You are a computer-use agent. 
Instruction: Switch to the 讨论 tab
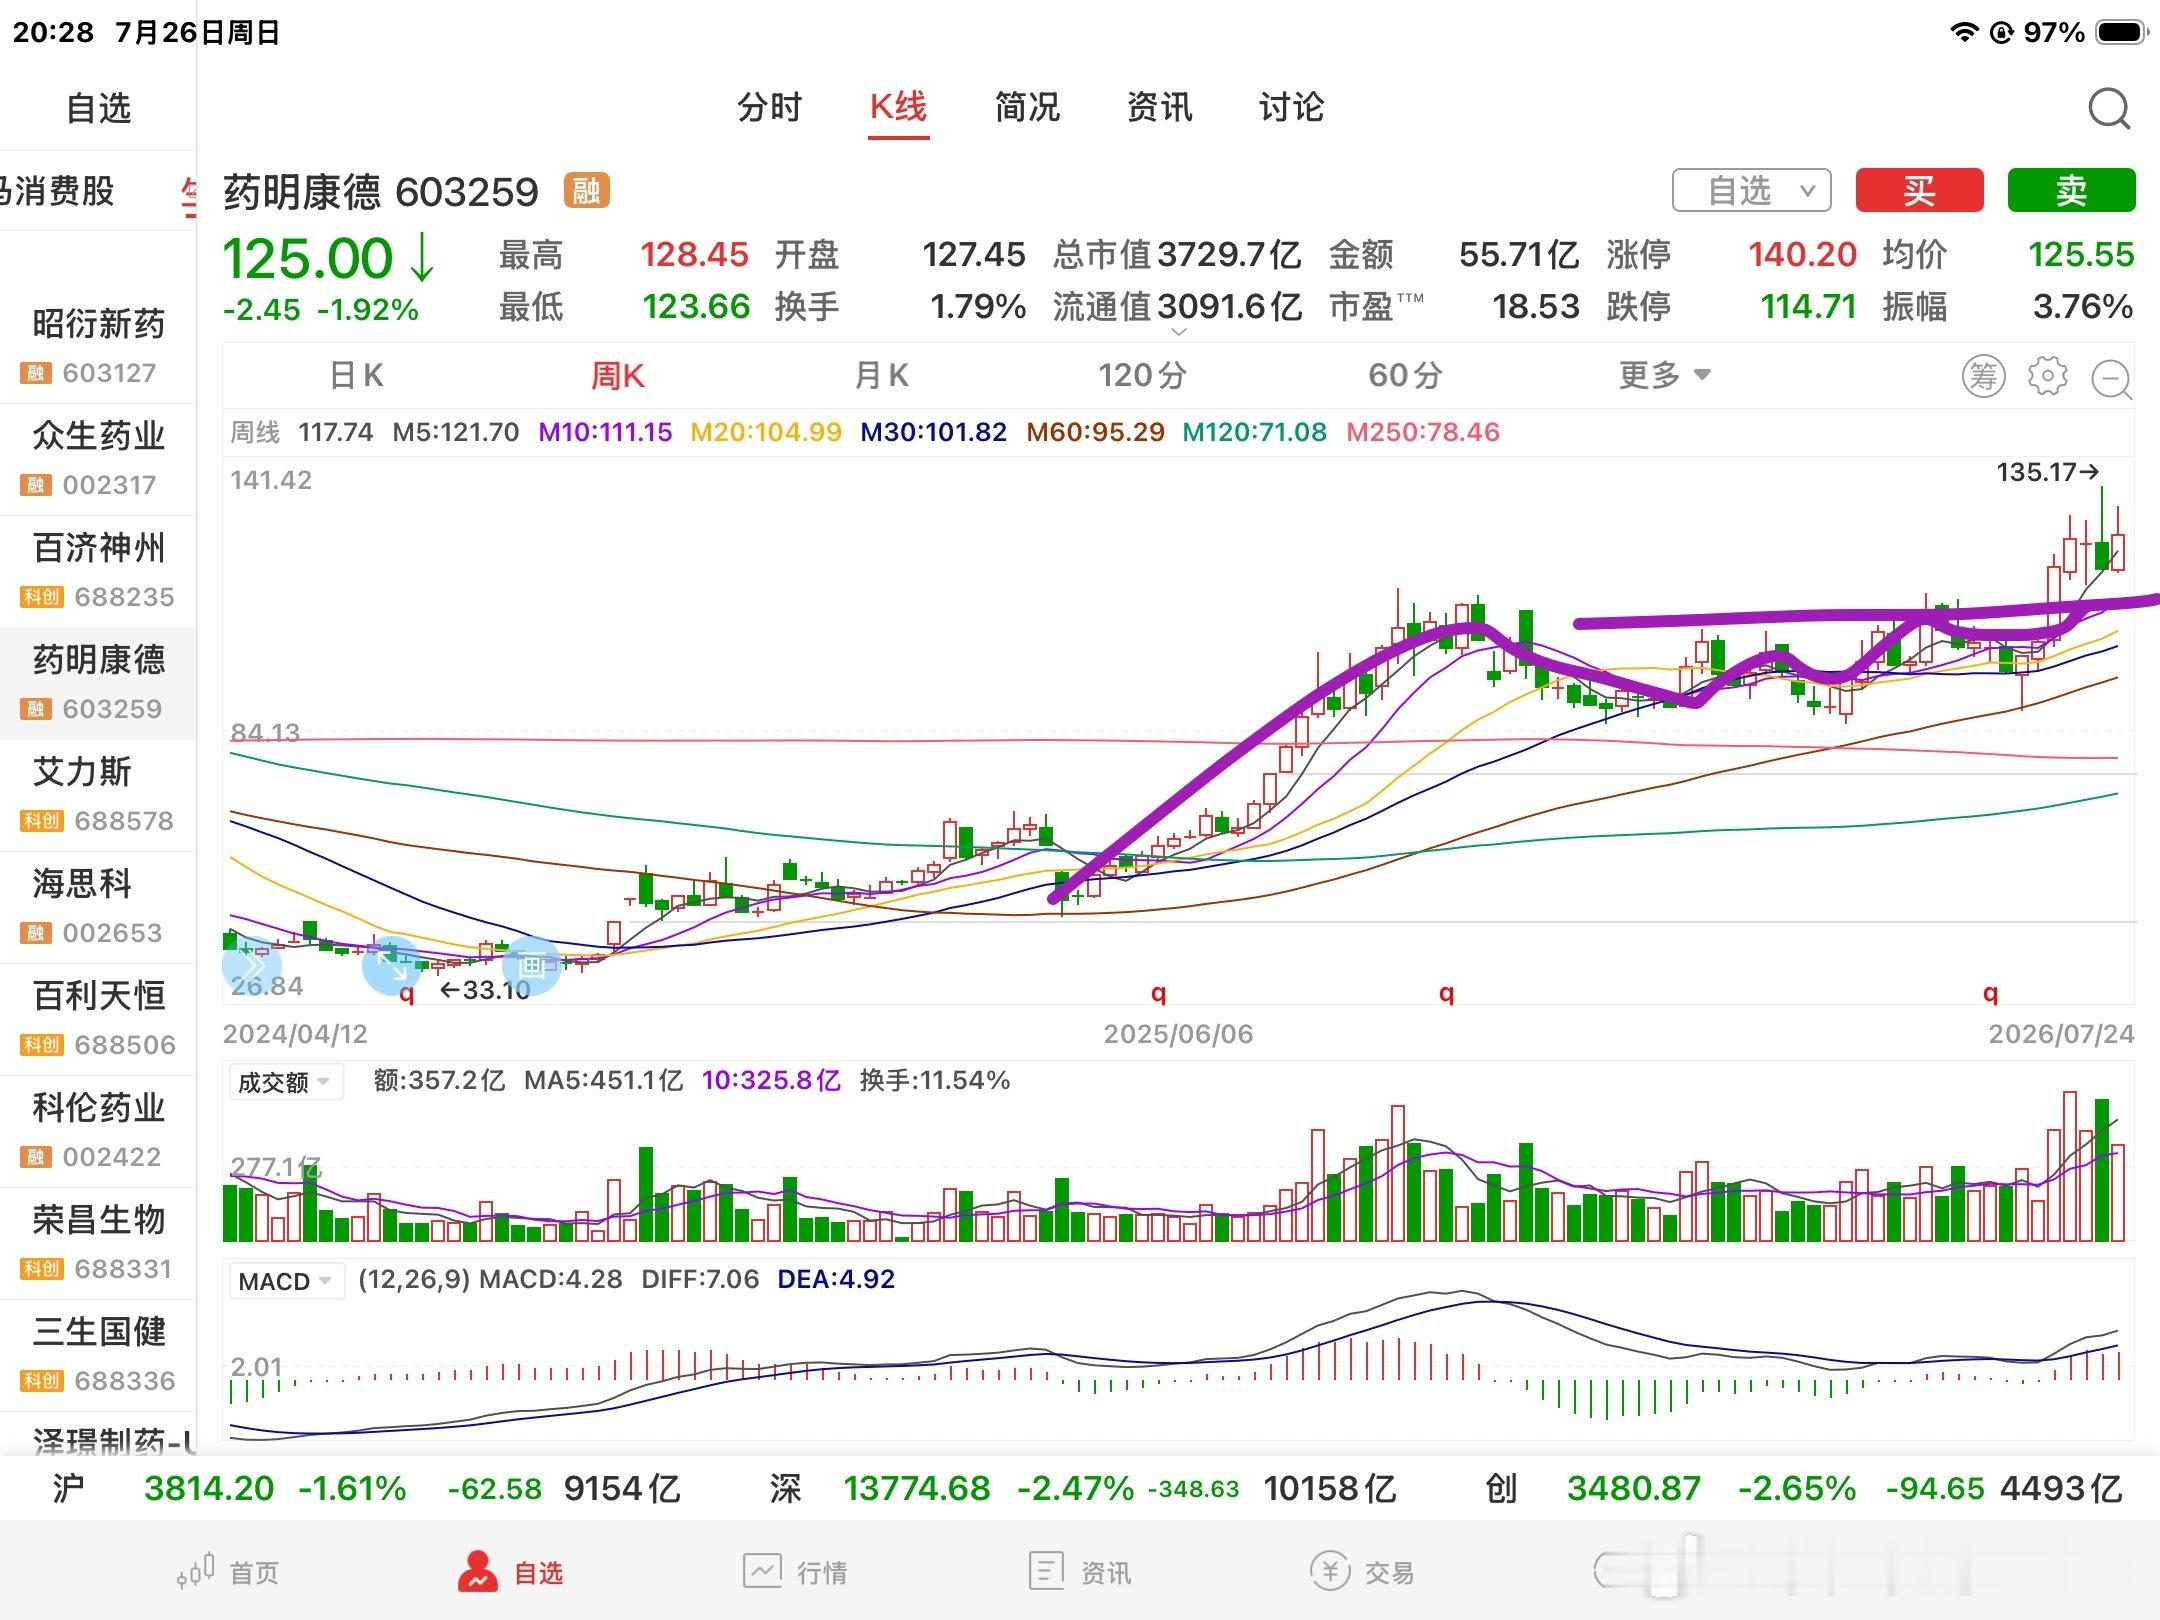tap(1291, 107)
